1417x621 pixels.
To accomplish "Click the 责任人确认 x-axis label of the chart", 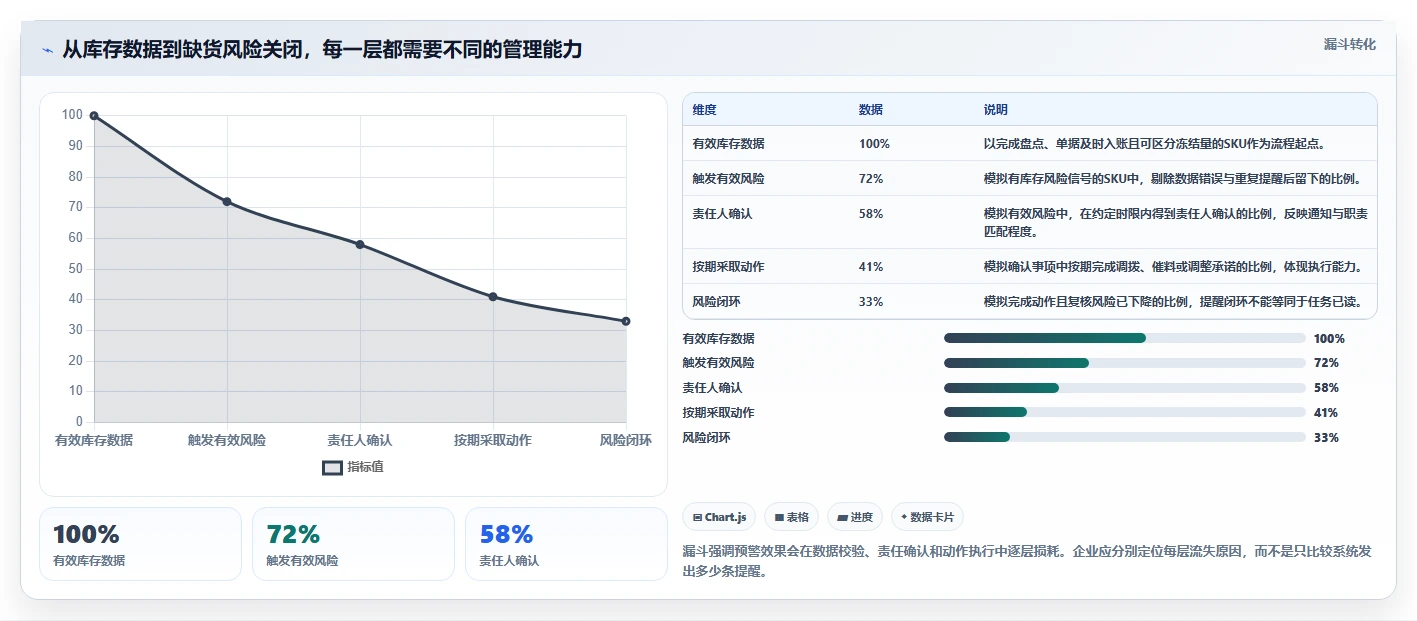I will click(360, 440).
